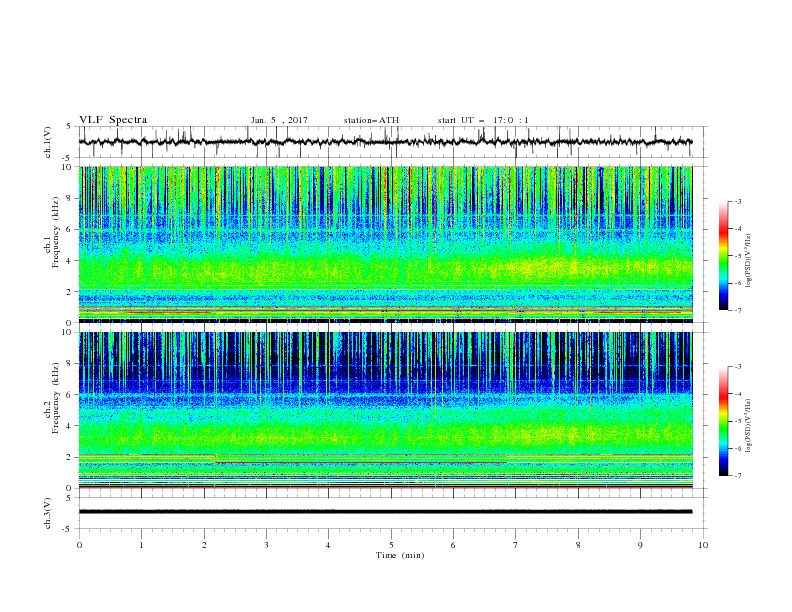Image resolution: width=792 pixels, height=612 pixels.
Task: Click the 'station=ATH' header label
Action: (x=371, y=120)
